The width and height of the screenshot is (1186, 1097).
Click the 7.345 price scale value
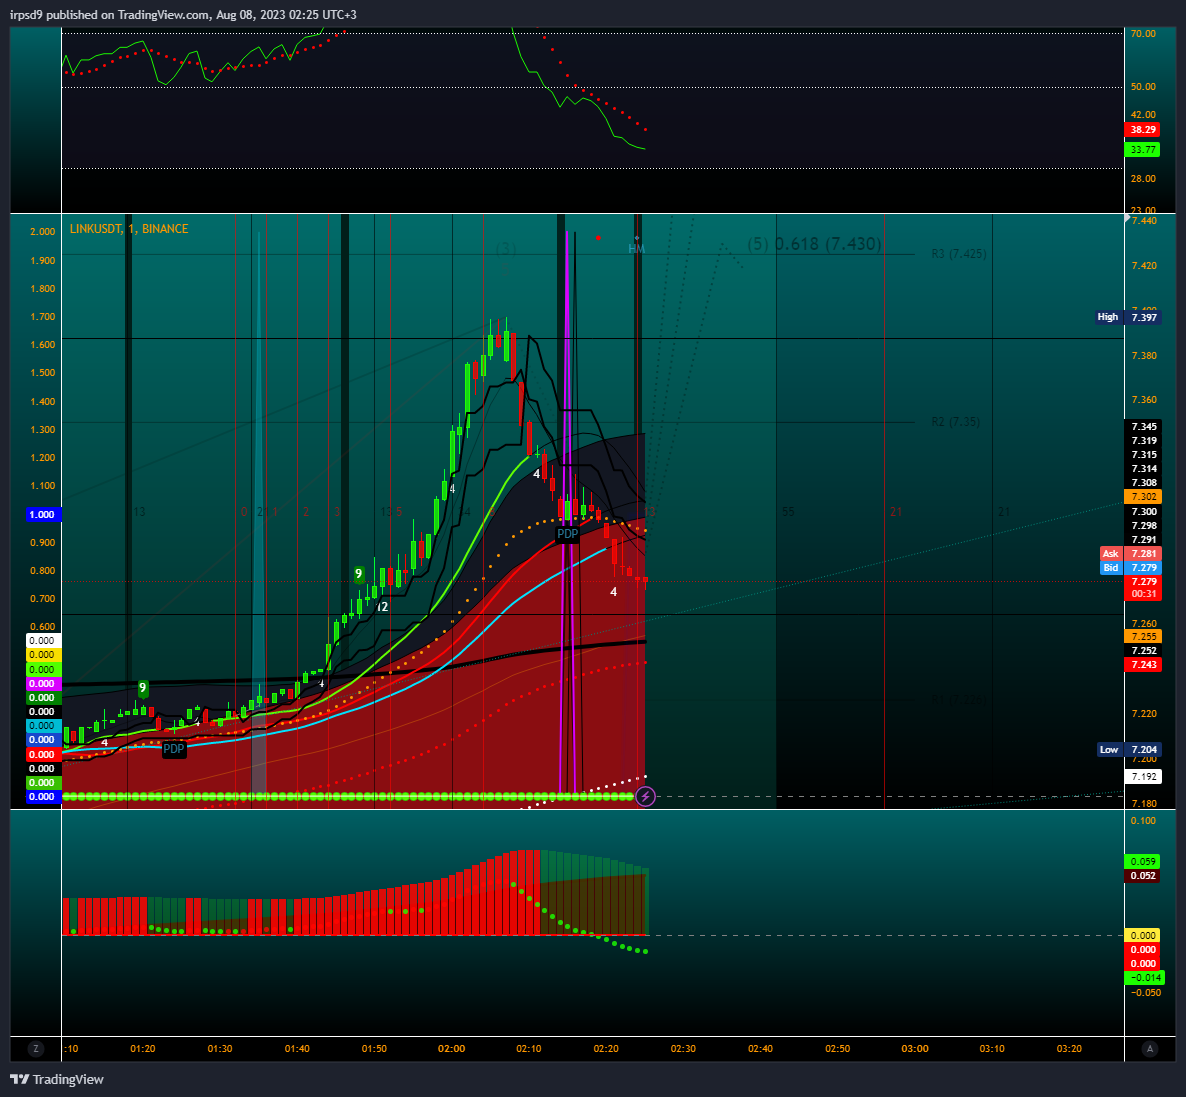coord(1144,427)
